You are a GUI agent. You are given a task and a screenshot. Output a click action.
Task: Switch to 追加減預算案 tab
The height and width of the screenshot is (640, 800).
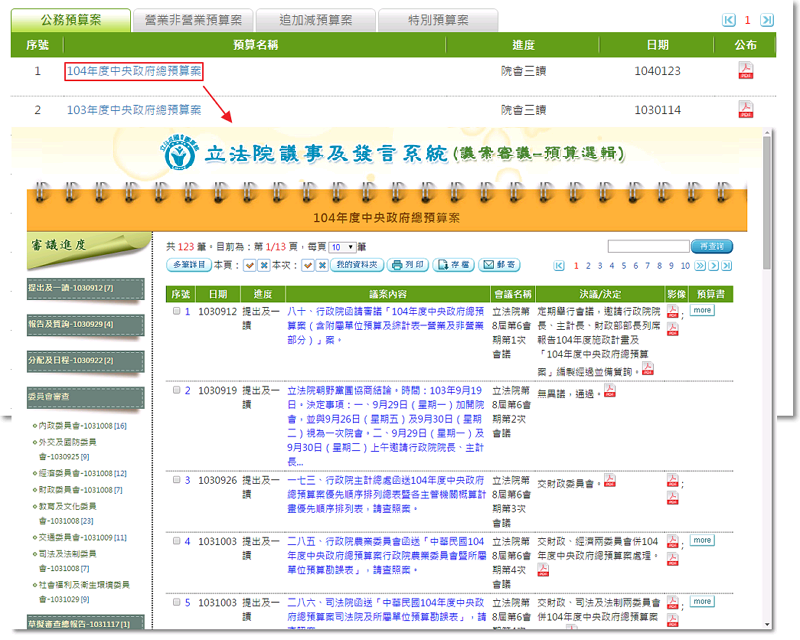(x=315, y=19)
